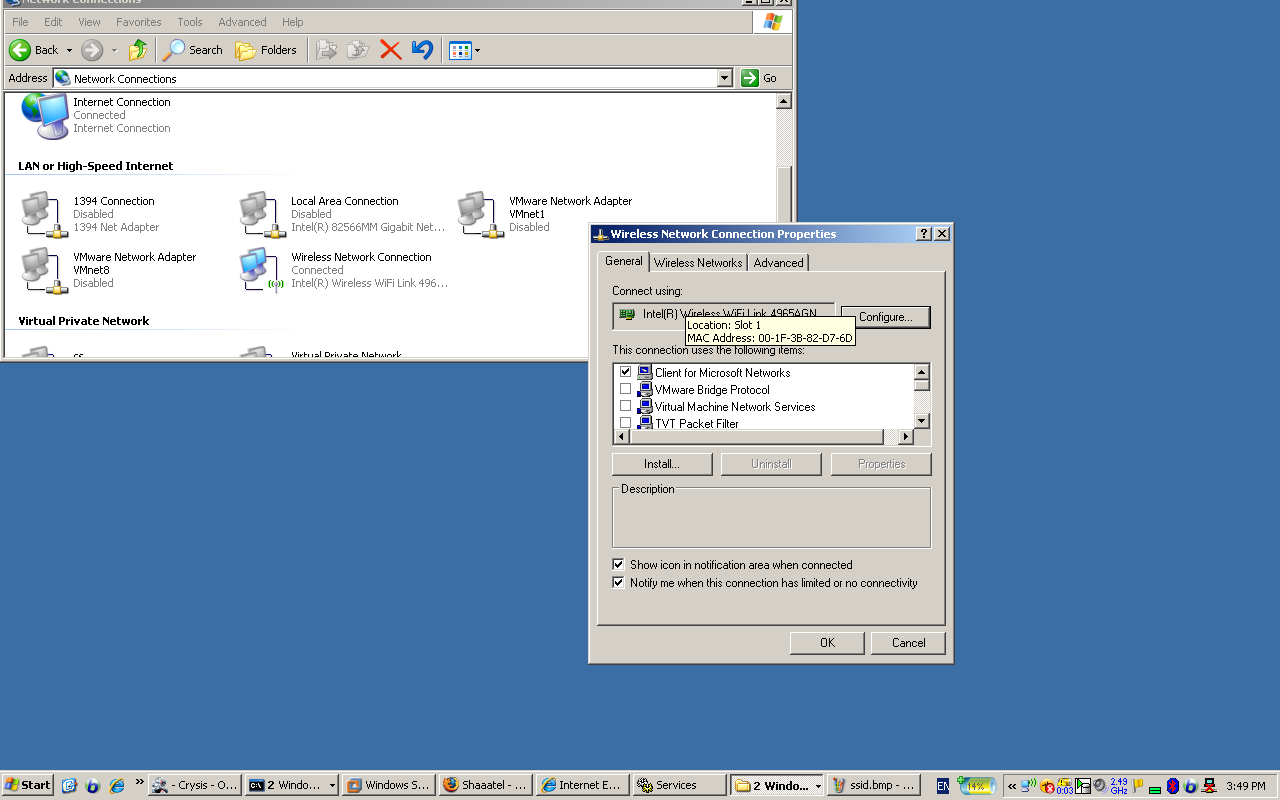
Task: Click the Views toolbar icon
Action: click(x=460, y=50)
